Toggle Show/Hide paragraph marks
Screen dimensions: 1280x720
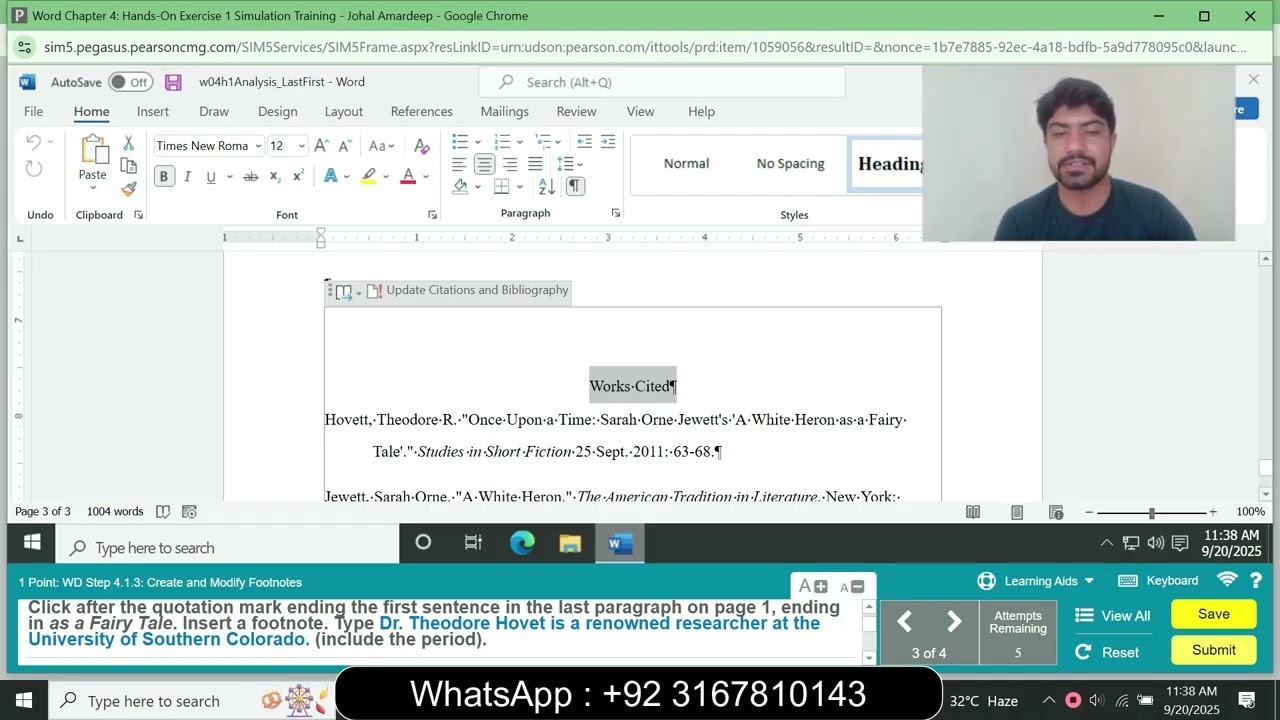(x=574, y=186)
